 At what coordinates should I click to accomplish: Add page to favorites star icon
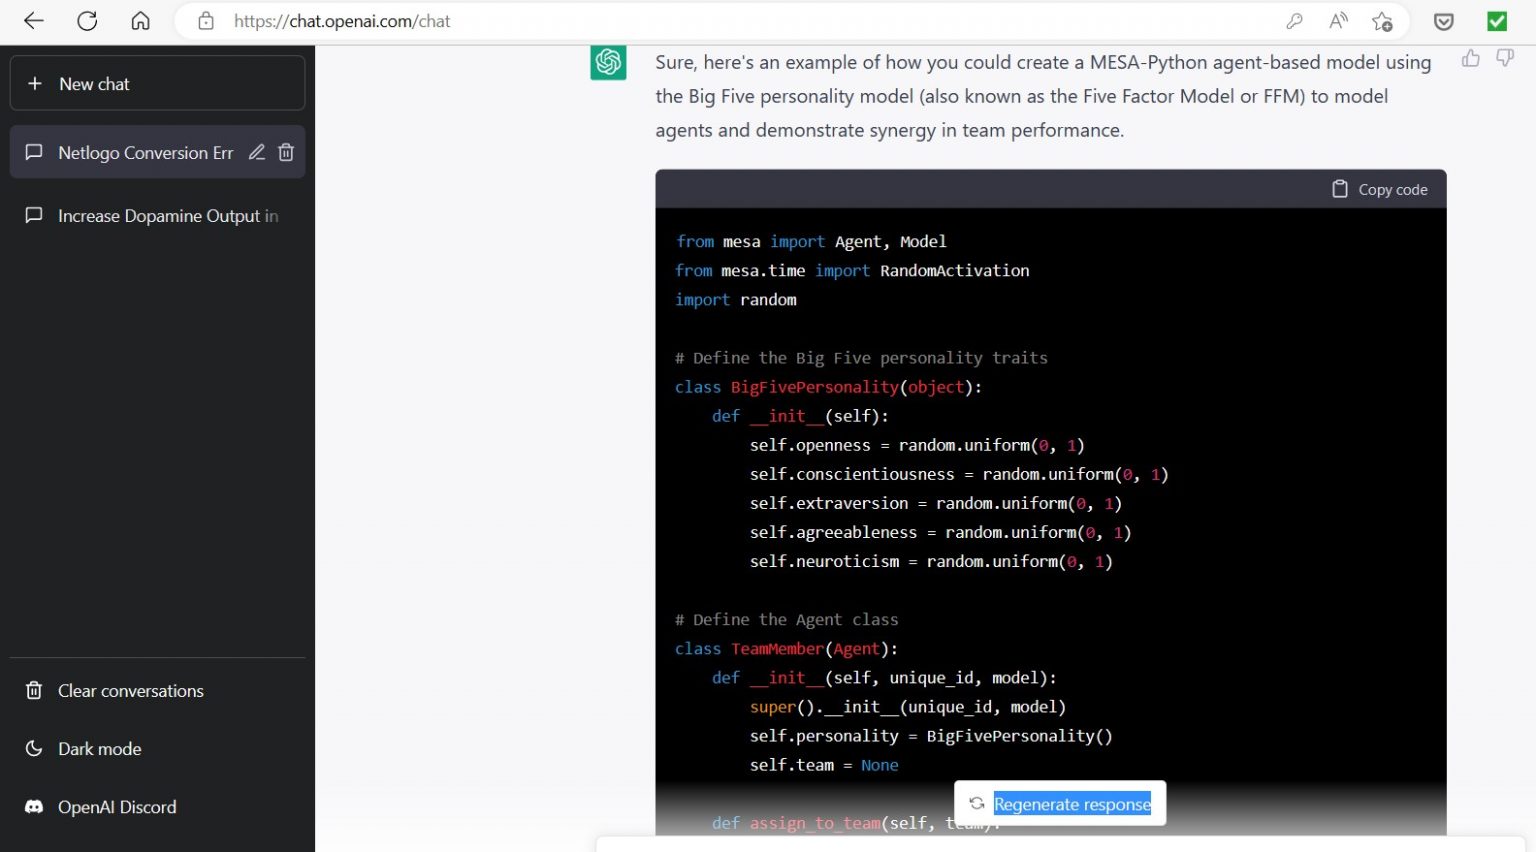coord(1382,21)
